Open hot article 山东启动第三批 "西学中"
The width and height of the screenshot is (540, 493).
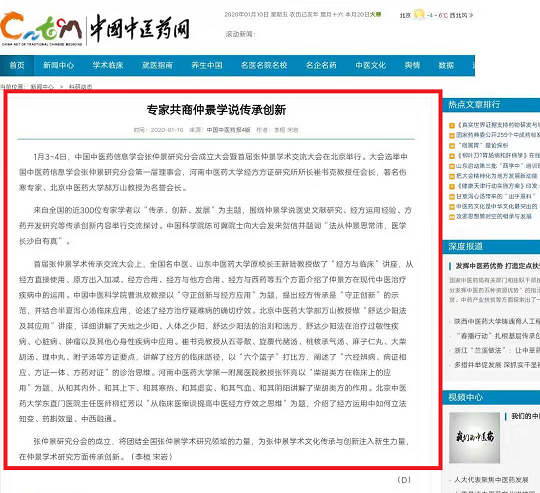(x=498, y=166)
